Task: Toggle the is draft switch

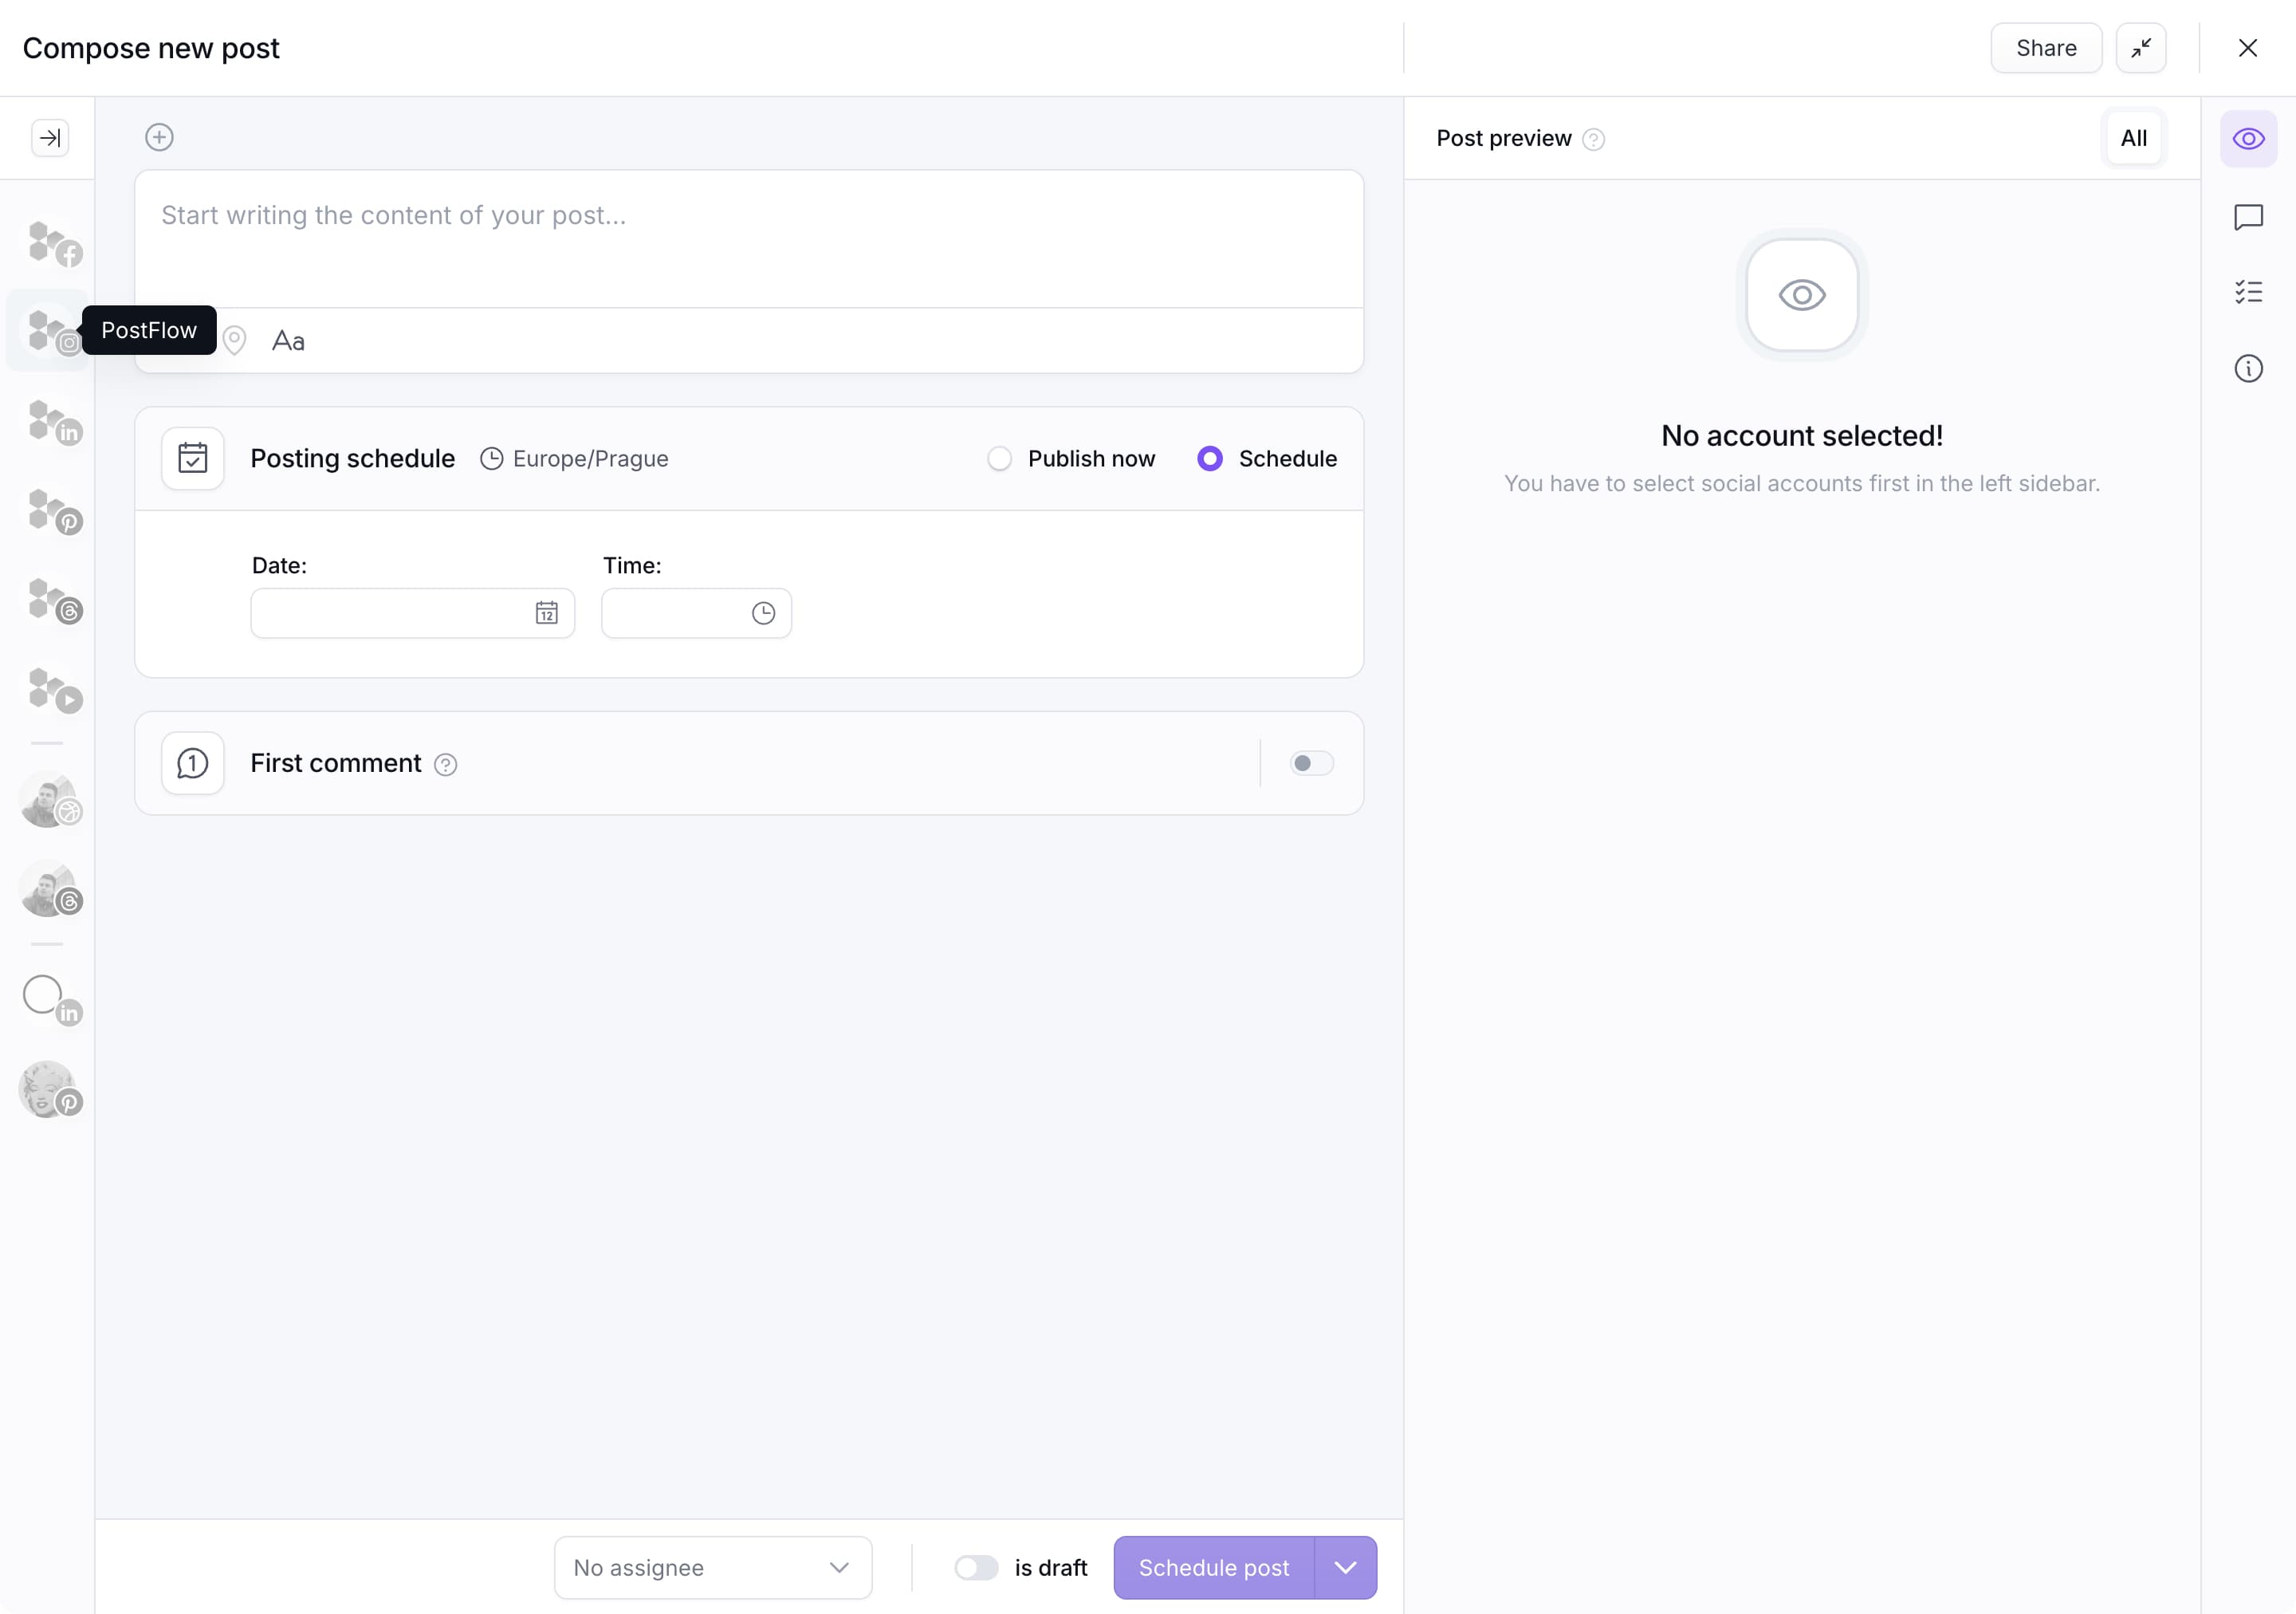Action: coord(975,1567)
